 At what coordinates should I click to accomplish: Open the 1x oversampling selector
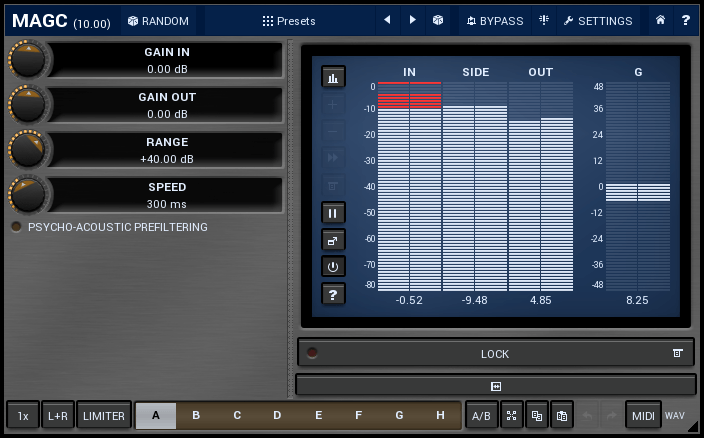click(23, 415)
